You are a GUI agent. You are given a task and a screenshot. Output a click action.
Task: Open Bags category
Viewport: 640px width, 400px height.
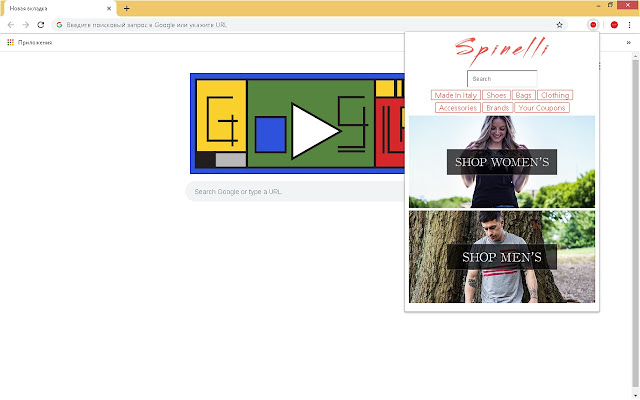(x=524, y=95)
